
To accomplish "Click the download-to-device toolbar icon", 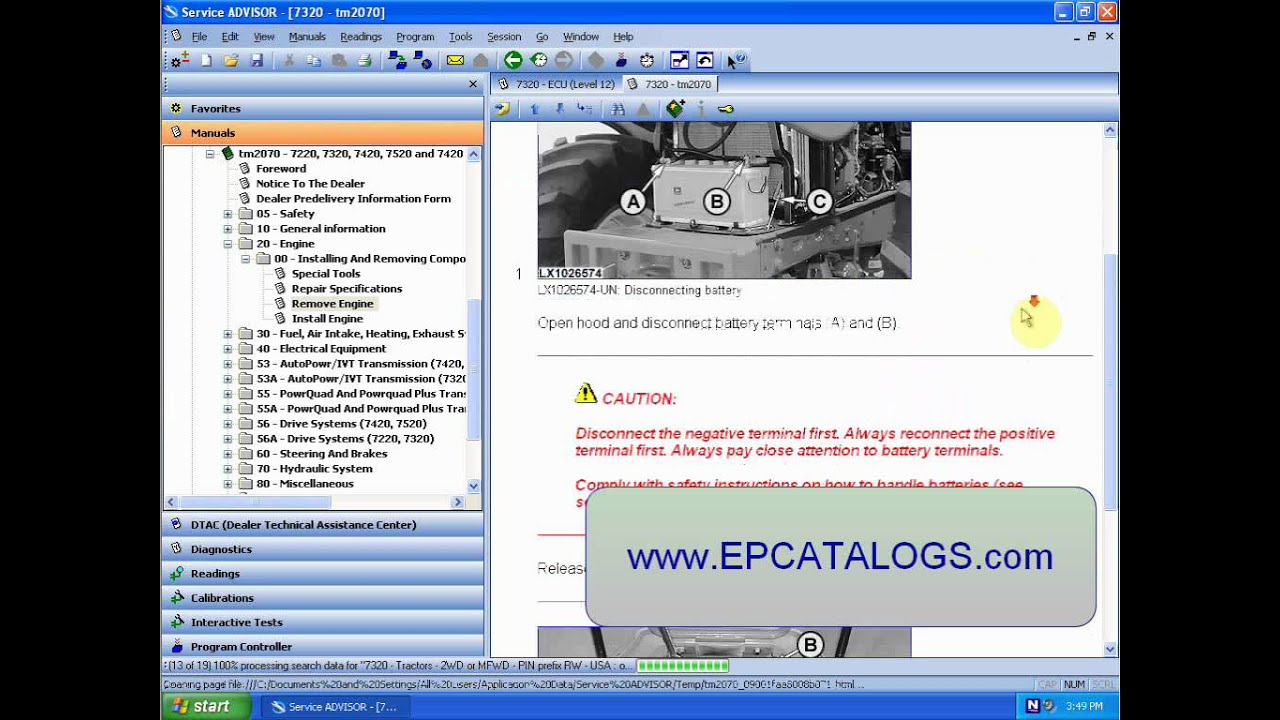I will [621, 61].
